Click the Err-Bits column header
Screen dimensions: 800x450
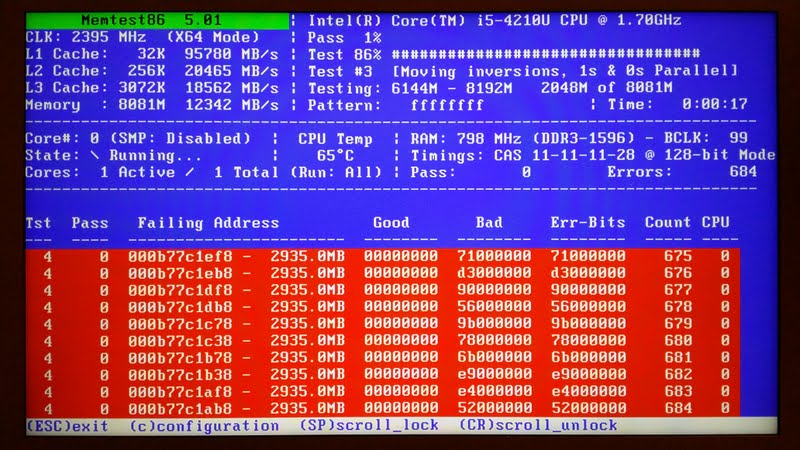[x=588, y=222]
